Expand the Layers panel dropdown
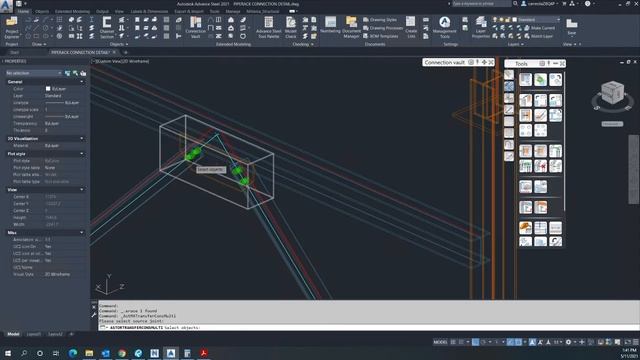Screen dimensions: 640x360 tap(516, 44)
